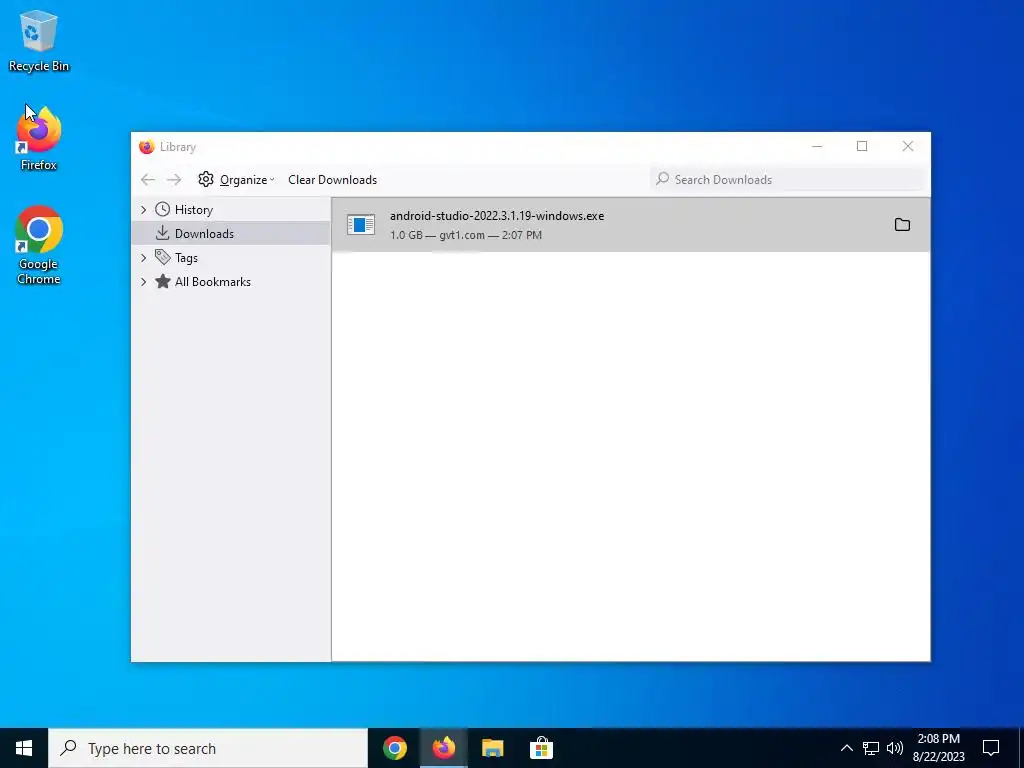The height and width of the screenshot is (768, 1024).
Task: Click the Tags label icon
Action: click(x=163, y=257)
